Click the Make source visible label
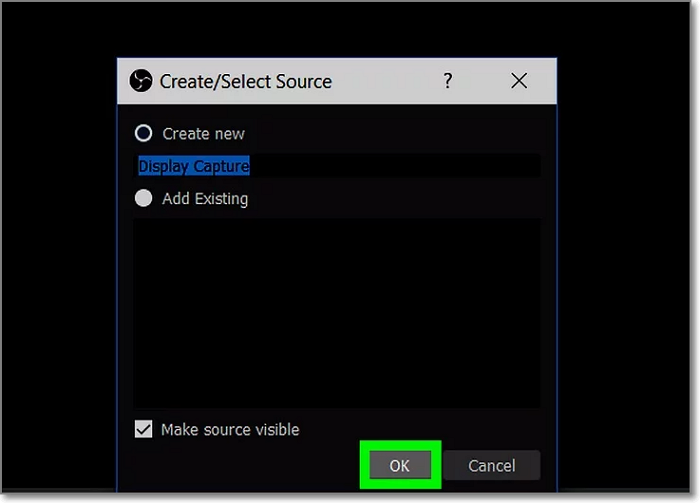 [x=230, y=430]
